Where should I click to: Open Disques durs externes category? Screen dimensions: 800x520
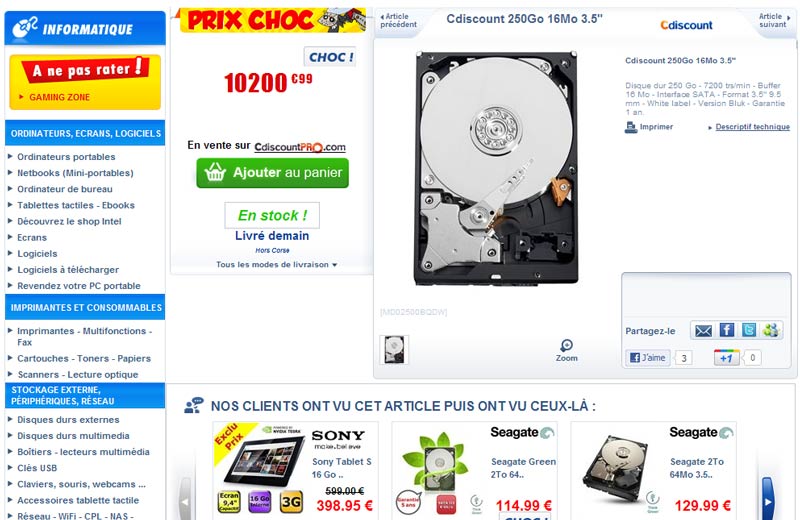68,419
